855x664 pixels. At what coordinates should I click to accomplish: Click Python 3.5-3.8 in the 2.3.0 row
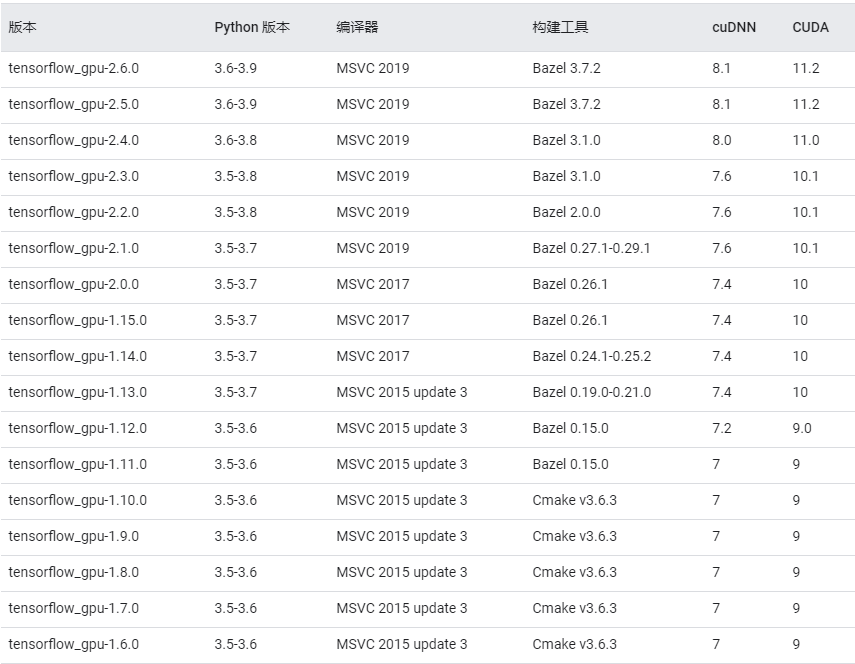click(236, 176)
